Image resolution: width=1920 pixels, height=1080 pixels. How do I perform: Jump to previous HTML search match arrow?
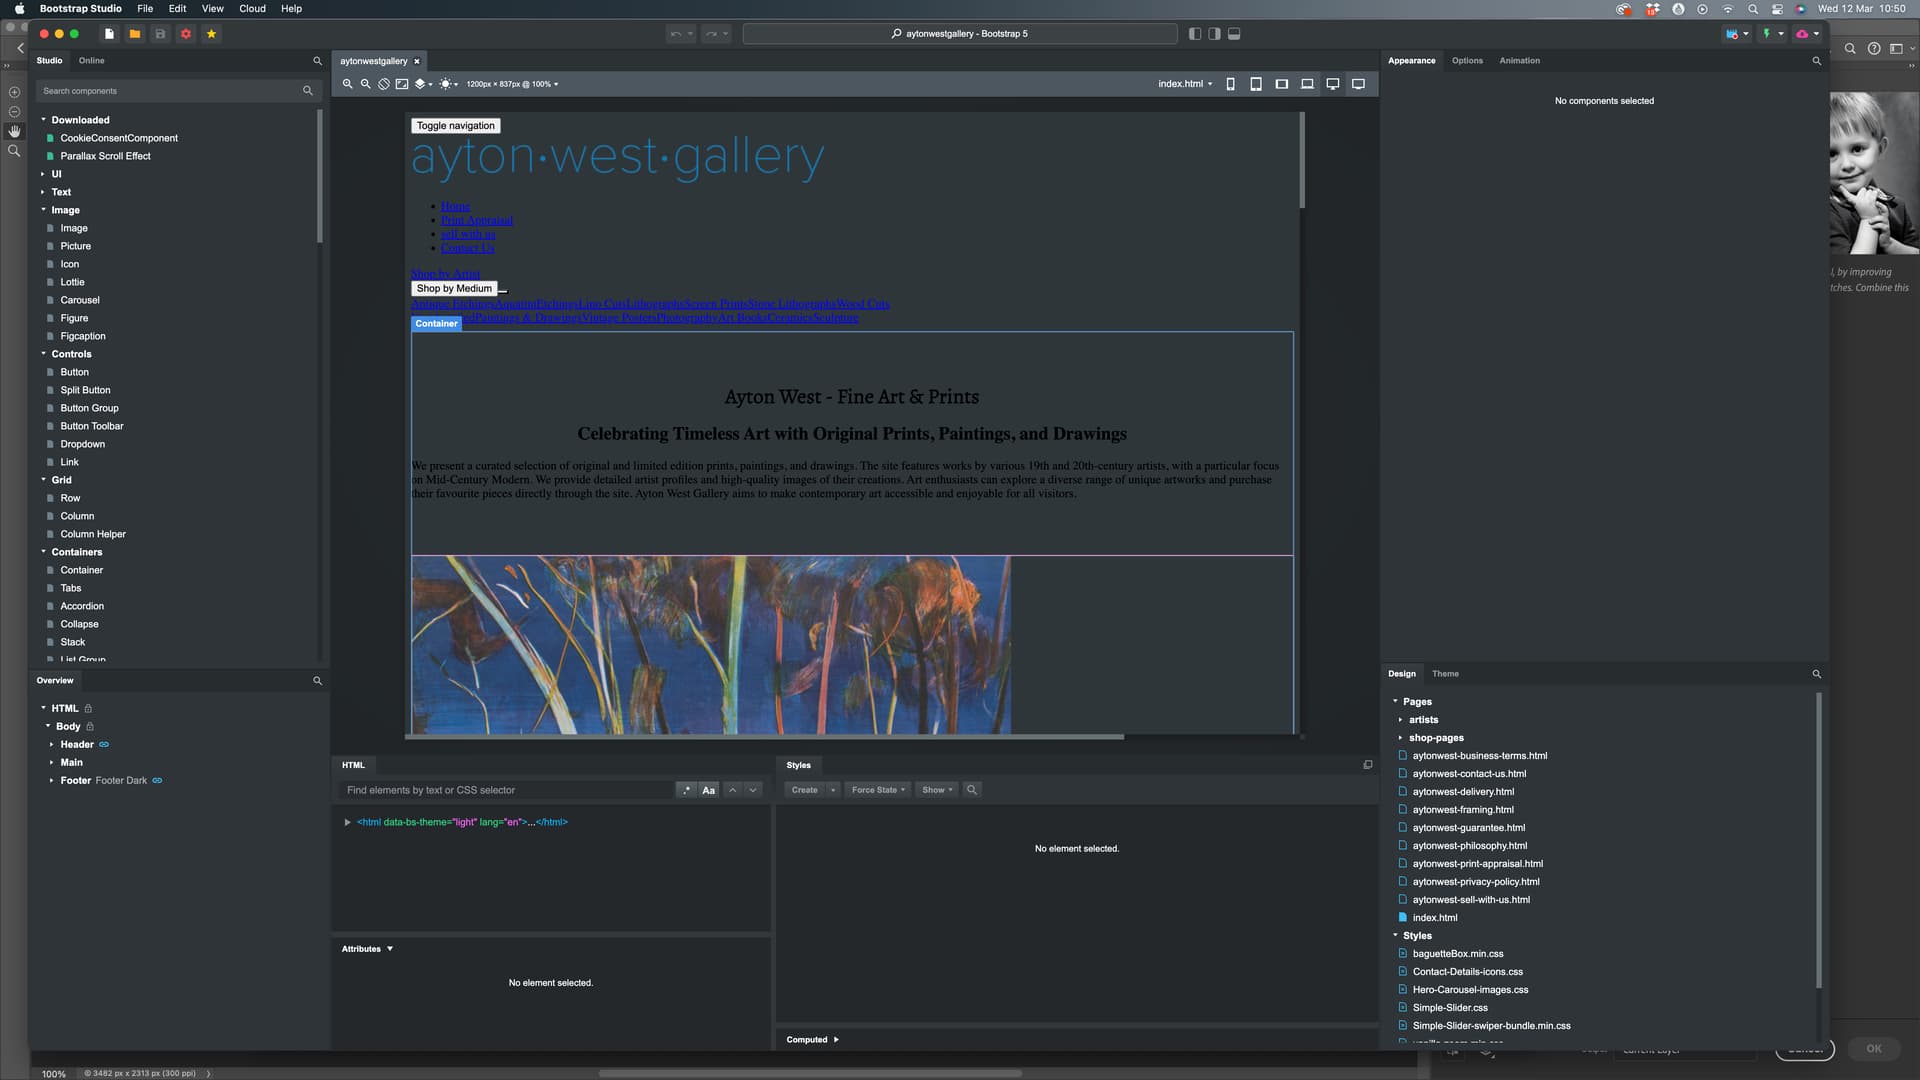pos(733,790)
